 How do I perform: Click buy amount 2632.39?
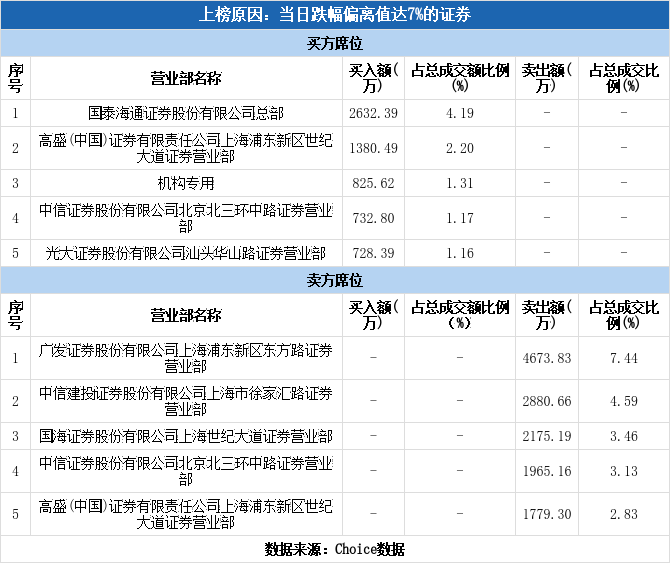pos(373,113)
